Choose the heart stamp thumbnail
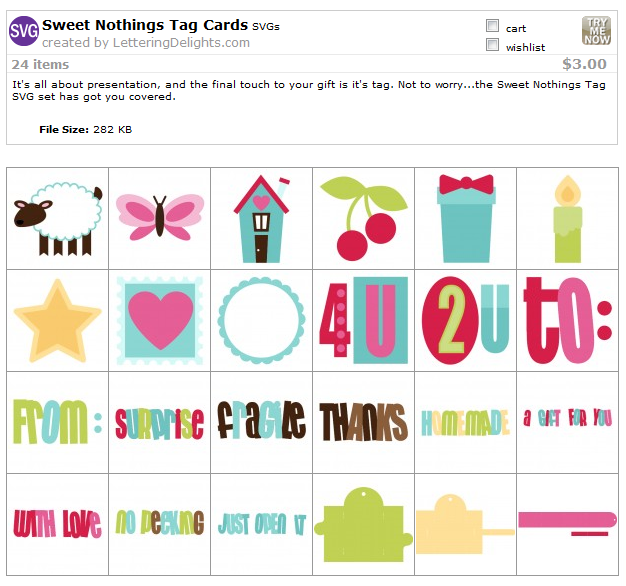 click(160, 321)
